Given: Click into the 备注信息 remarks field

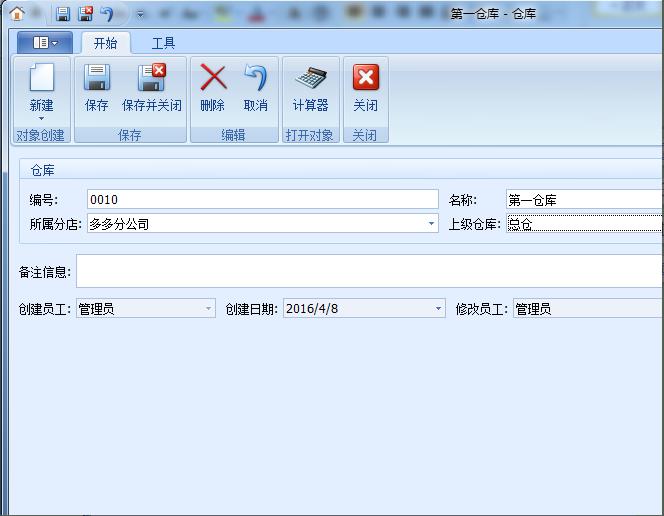Looking at the screenshot, I should 368,272.
